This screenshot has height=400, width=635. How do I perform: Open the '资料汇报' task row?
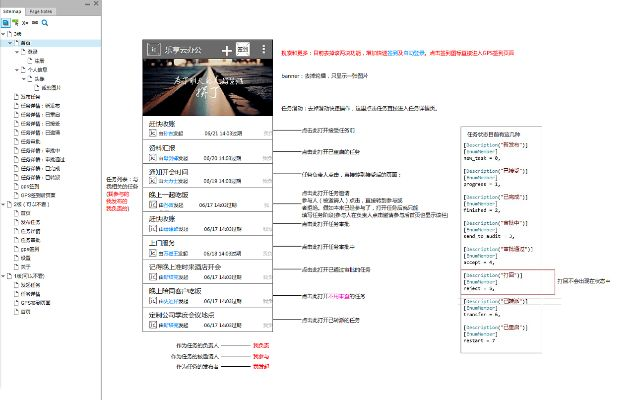[x=208, y=152]
